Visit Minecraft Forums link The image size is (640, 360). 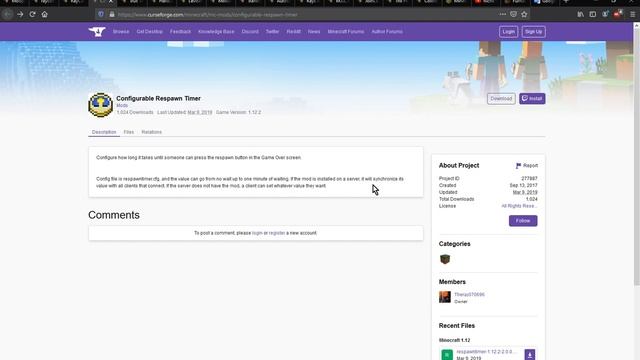[x=346, y=31]
